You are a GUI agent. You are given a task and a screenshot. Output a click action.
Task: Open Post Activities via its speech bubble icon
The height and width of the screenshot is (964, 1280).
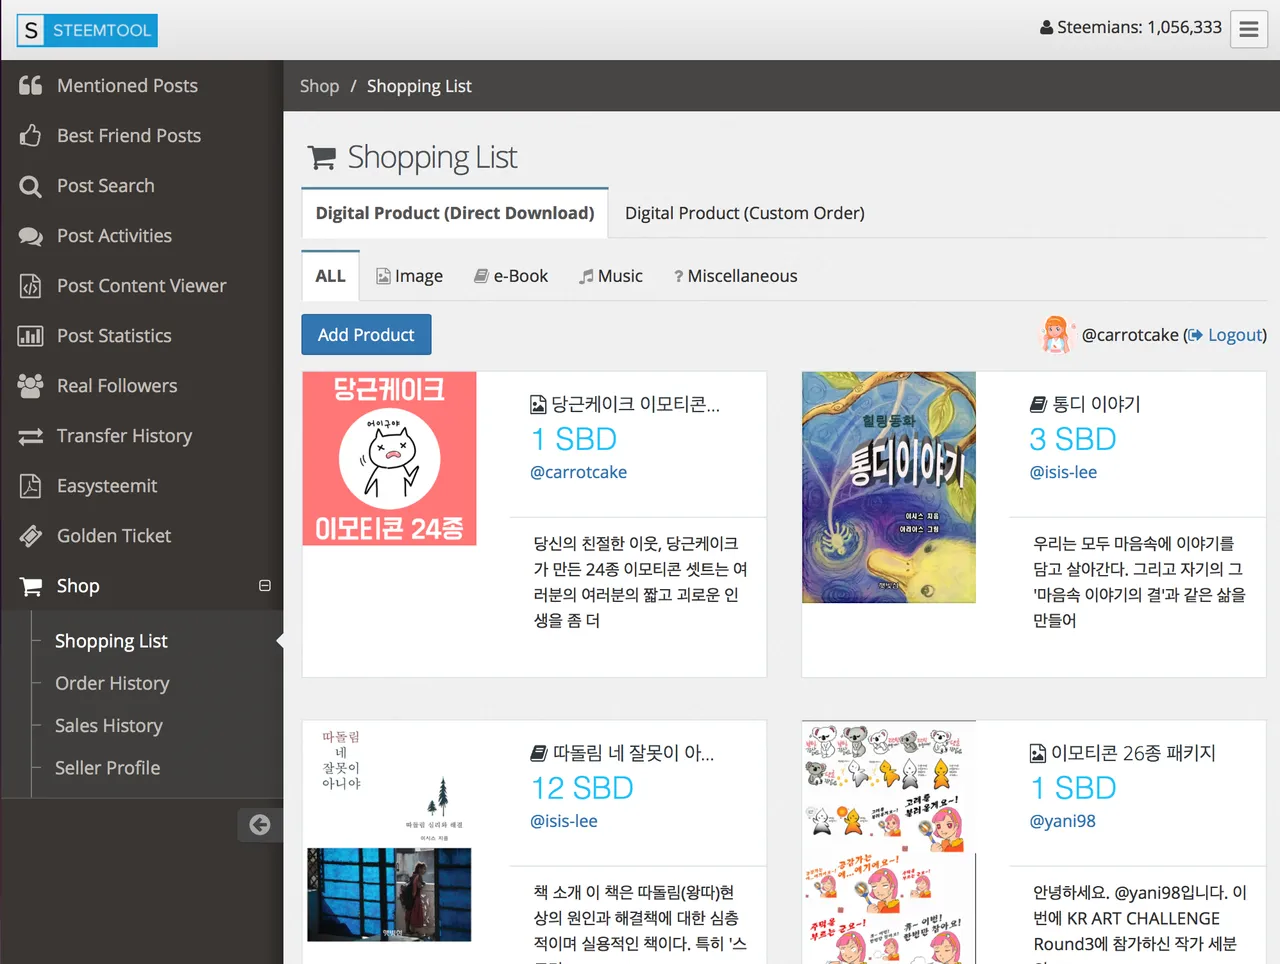pyautogui.click(x=30, y=235)
